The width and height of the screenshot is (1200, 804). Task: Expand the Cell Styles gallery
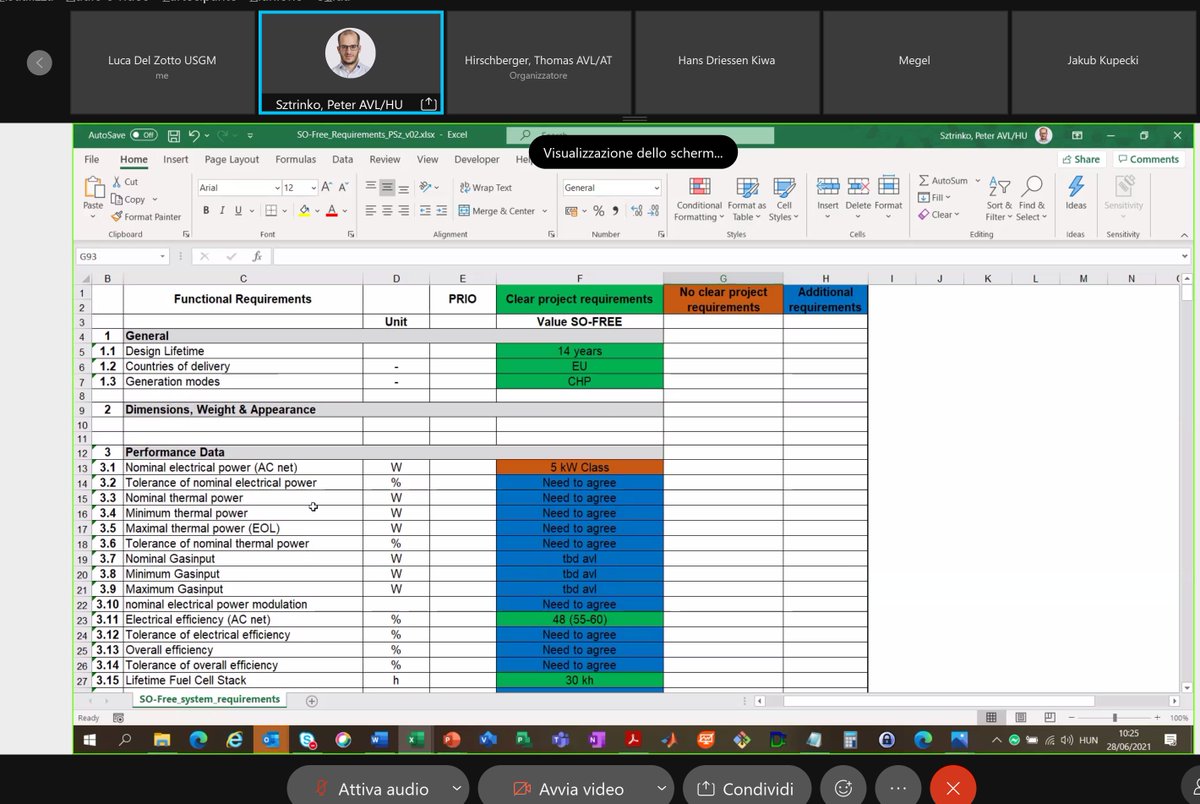click(784, 198)
